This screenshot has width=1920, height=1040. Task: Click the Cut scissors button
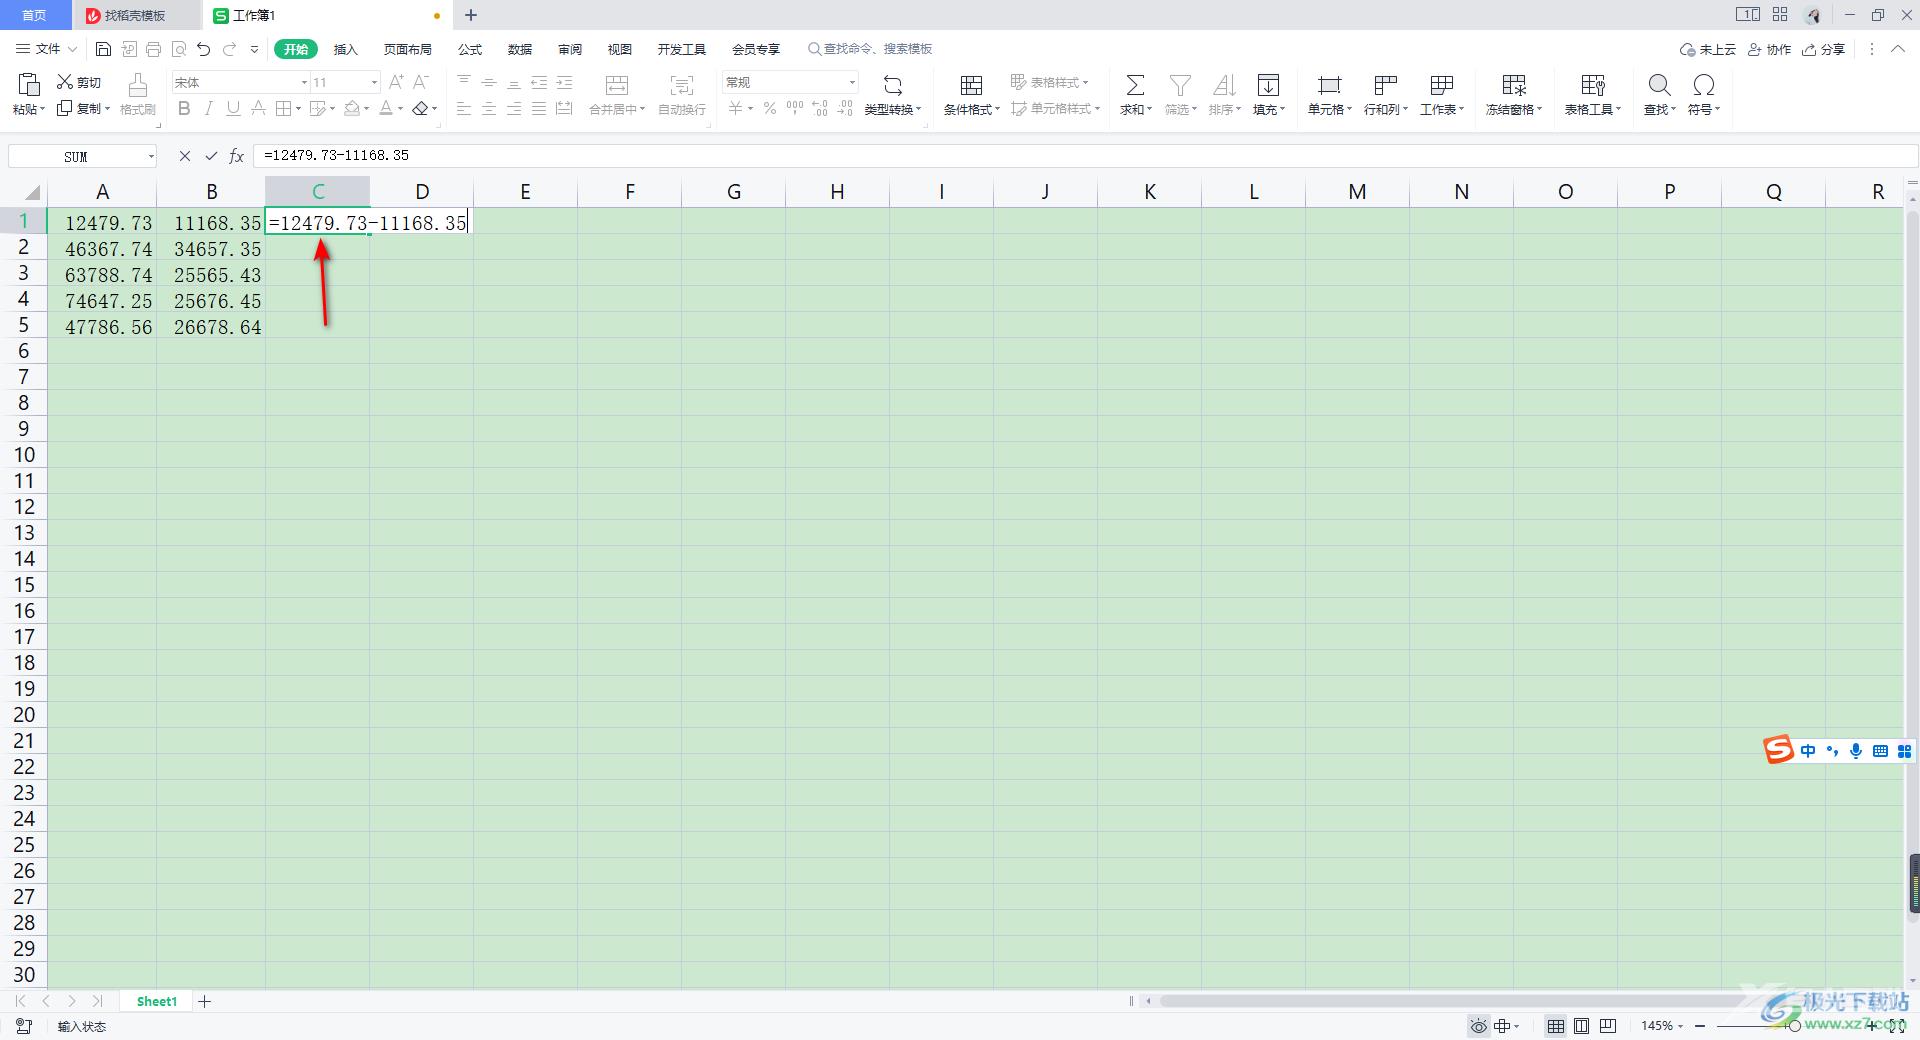[x=79, y=82]
